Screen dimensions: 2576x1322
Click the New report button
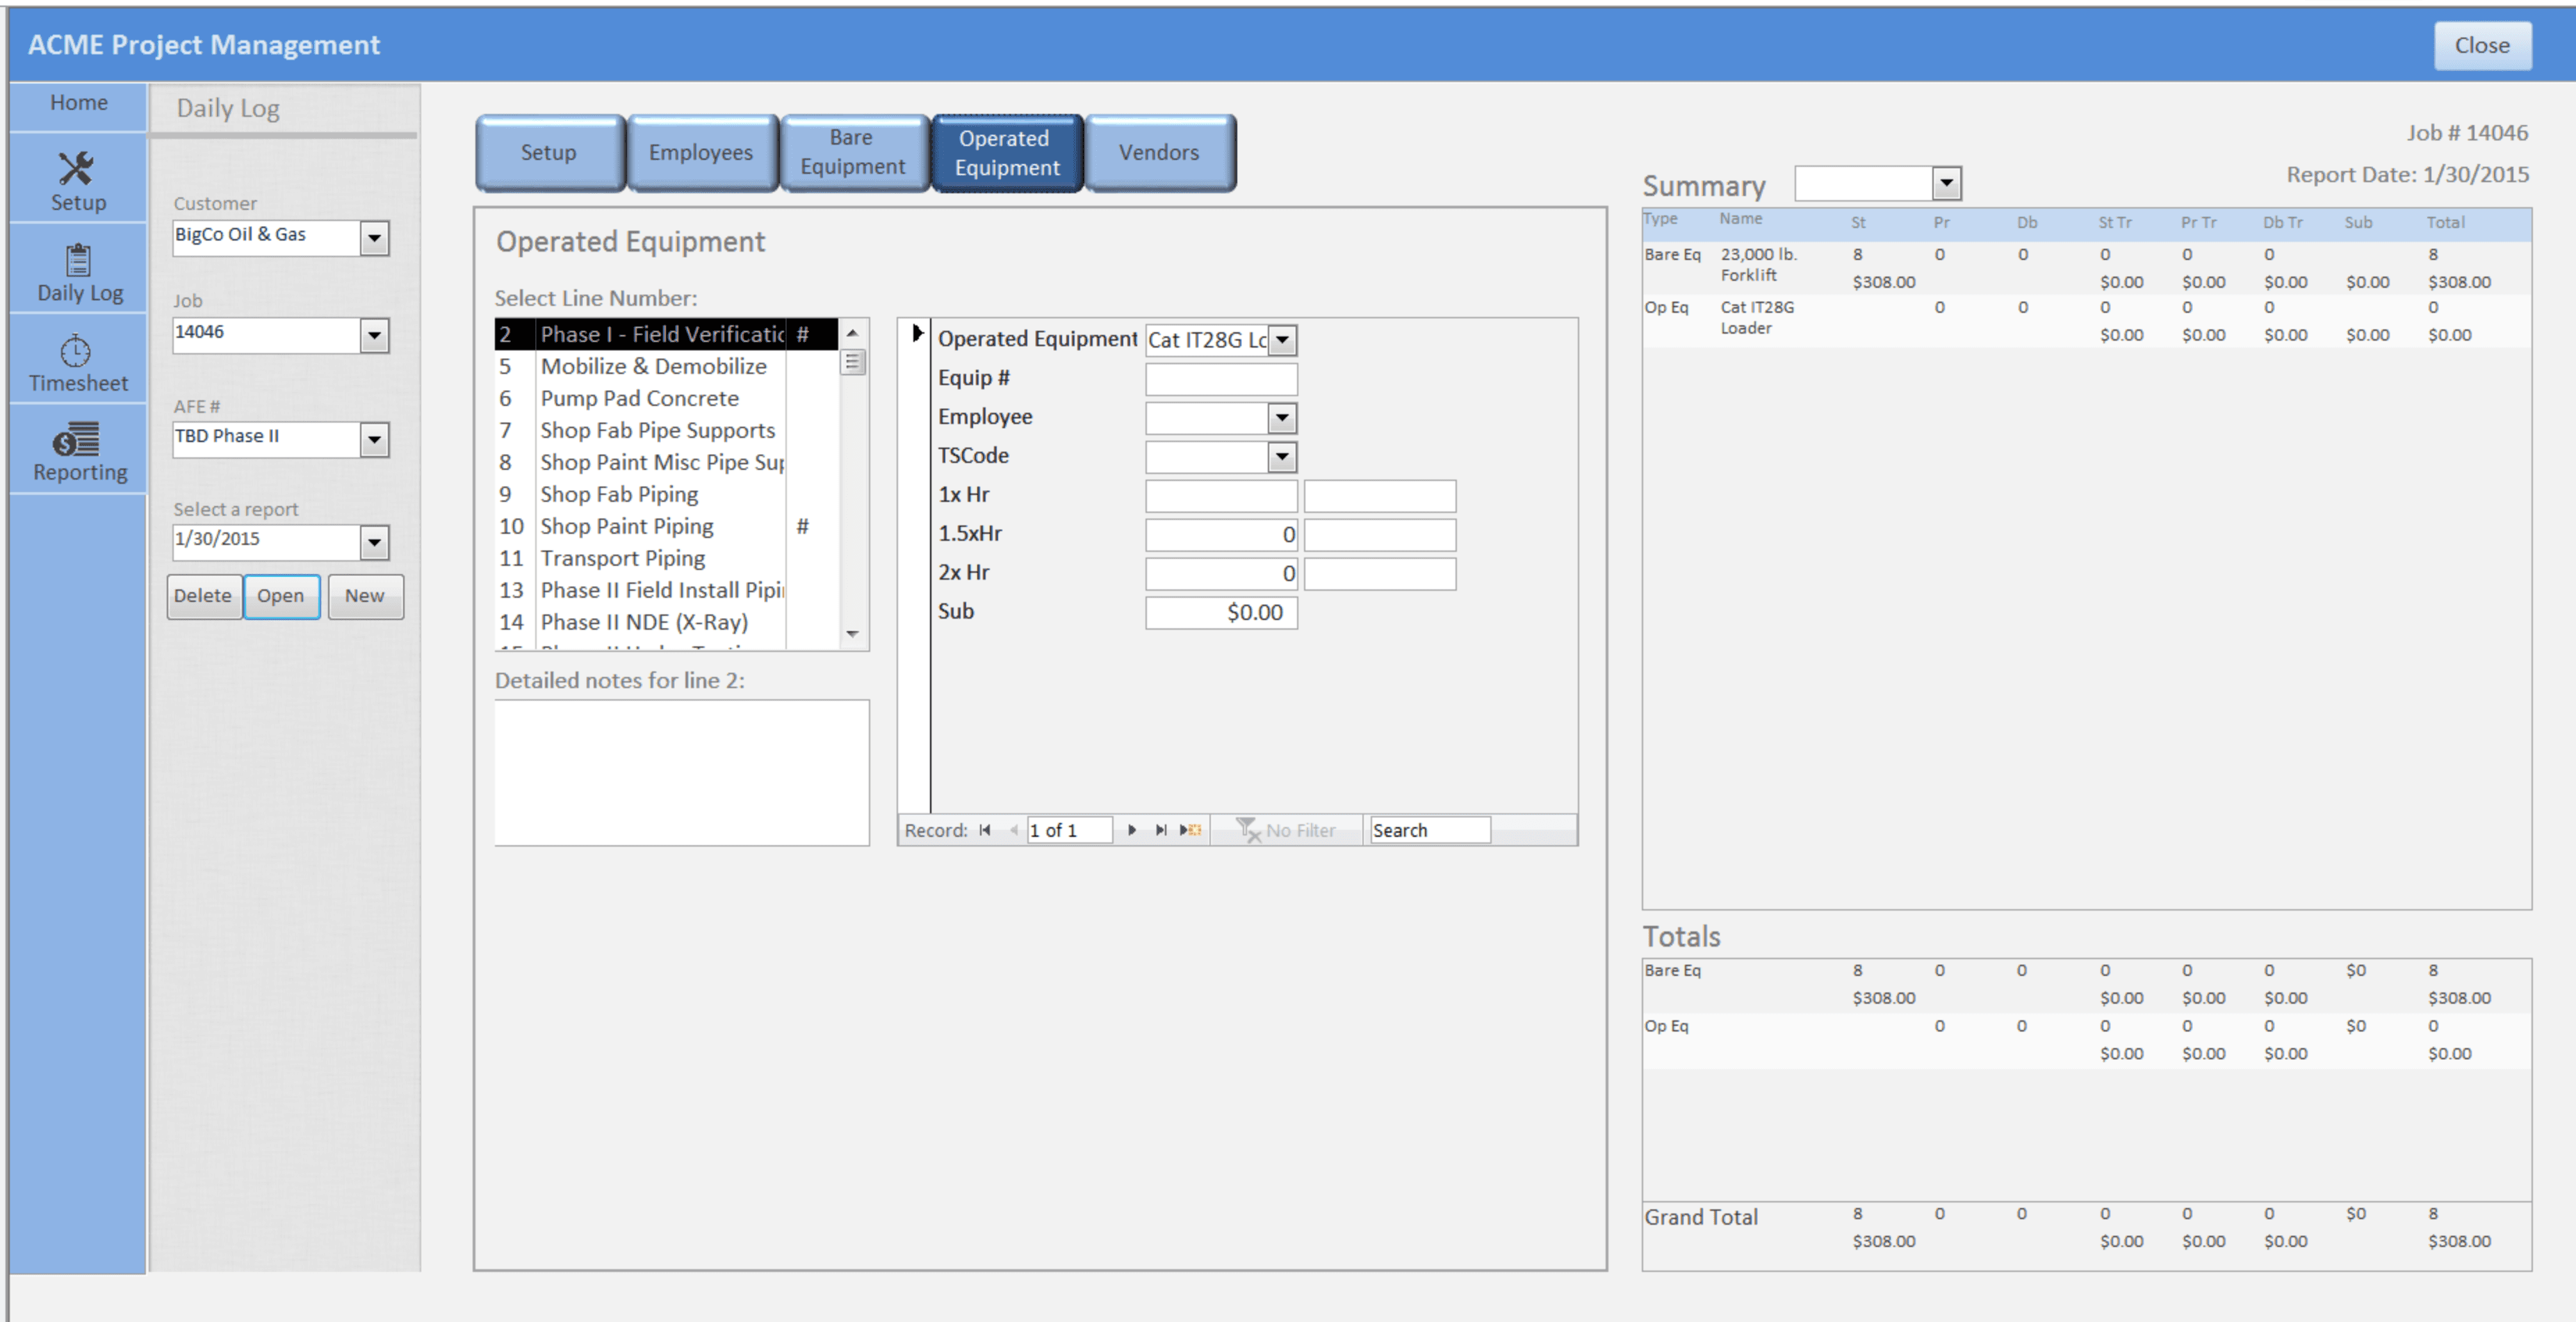(x=365, y=596)
